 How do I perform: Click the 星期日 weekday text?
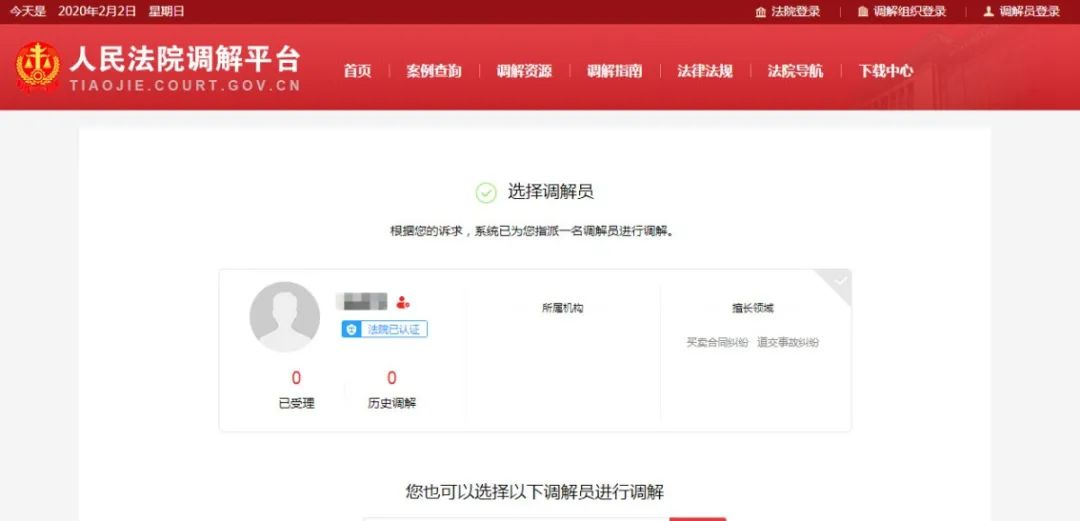tap(166, 12)
